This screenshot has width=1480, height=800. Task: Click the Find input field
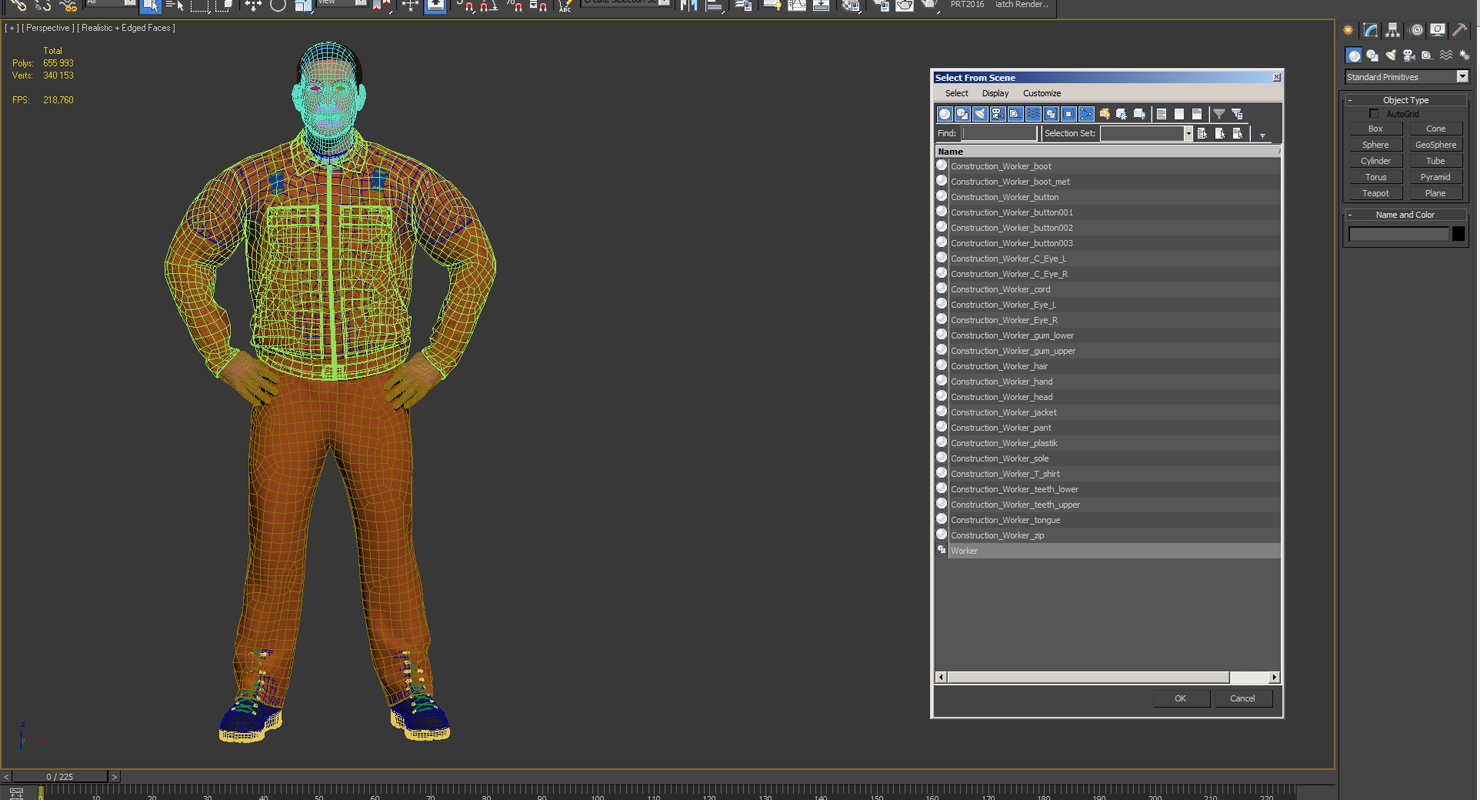click(999, 133)
